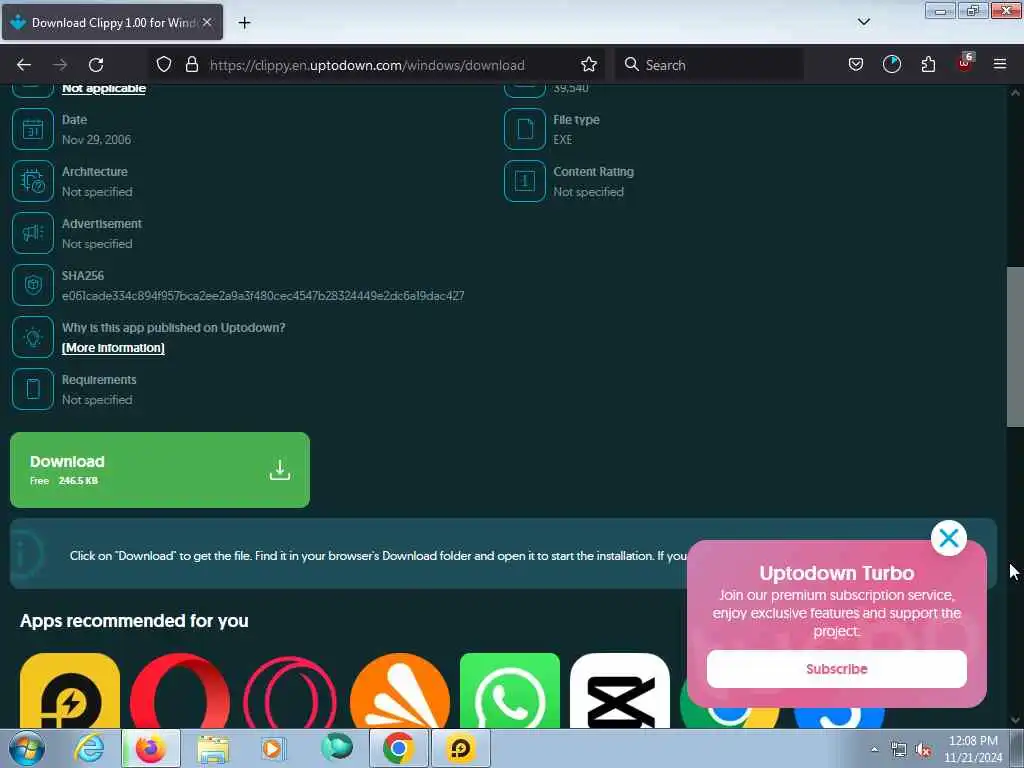Show hidden system tray icons

874,749
